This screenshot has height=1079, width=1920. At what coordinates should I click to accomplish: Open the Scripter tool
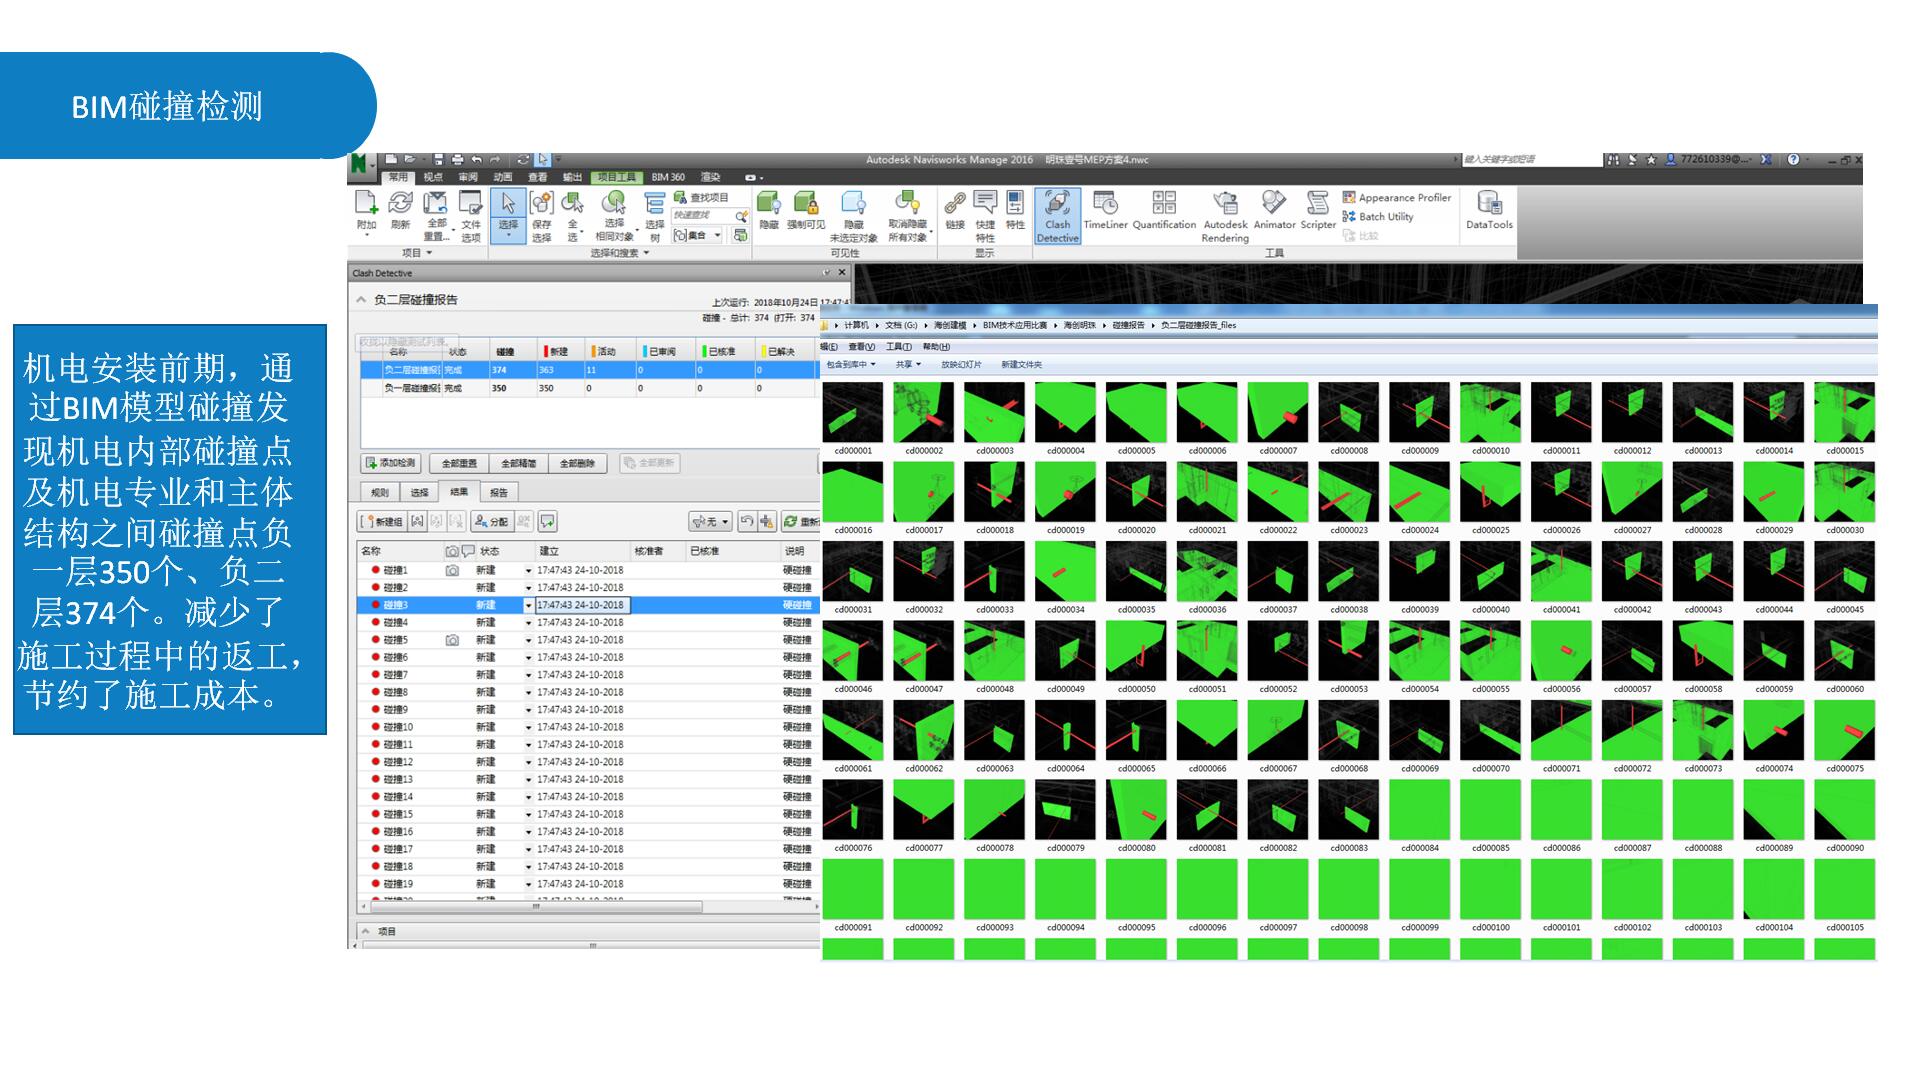tap(1318, 210)
